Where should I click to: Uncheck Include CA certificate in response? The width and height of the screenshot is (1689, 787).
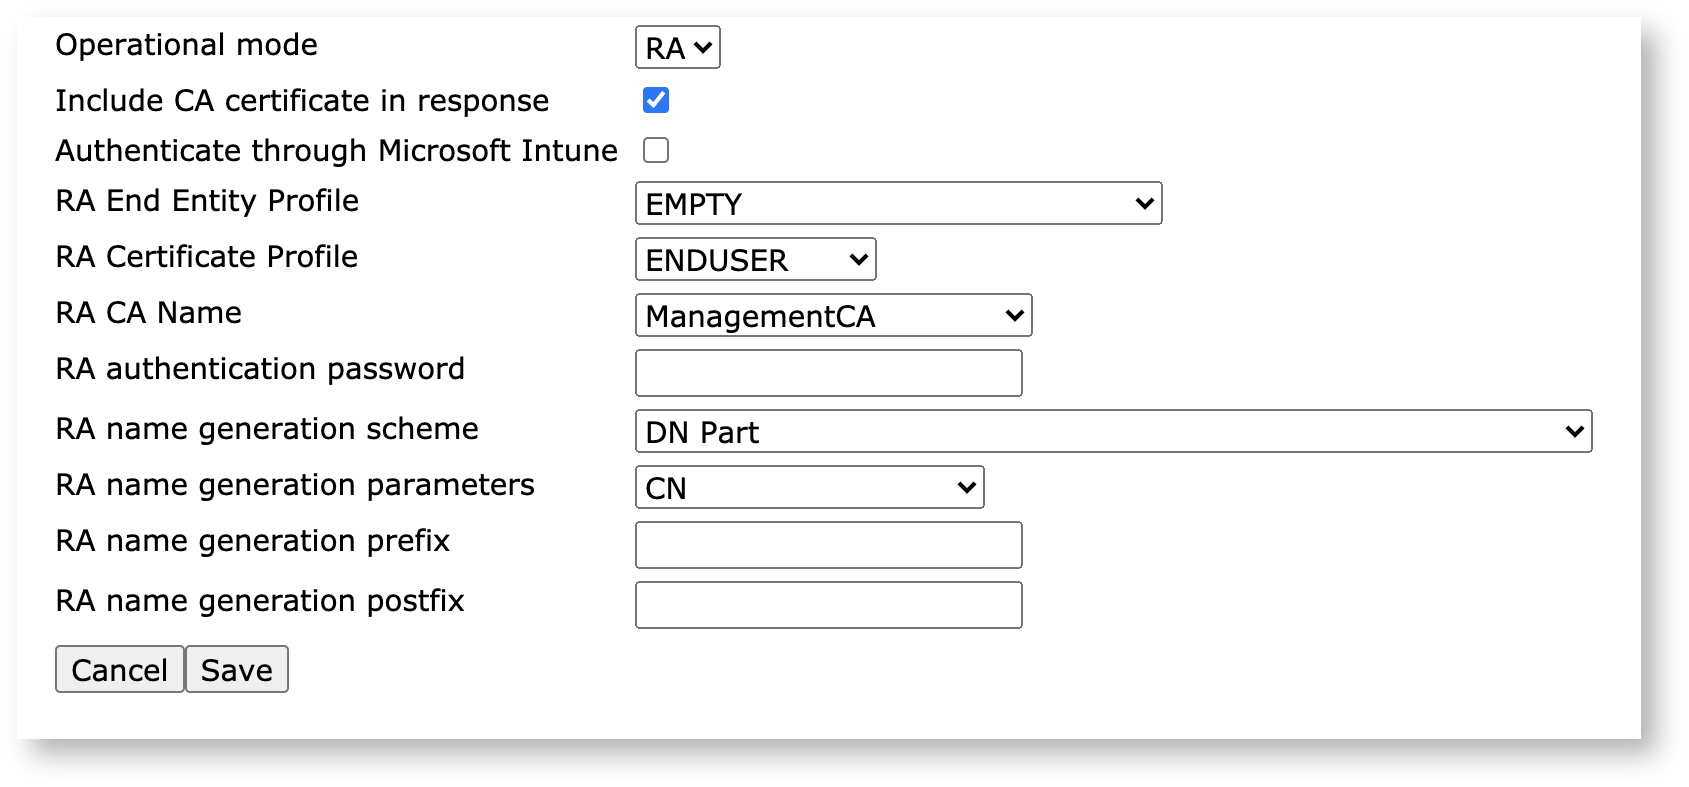[x=656, y=100]
